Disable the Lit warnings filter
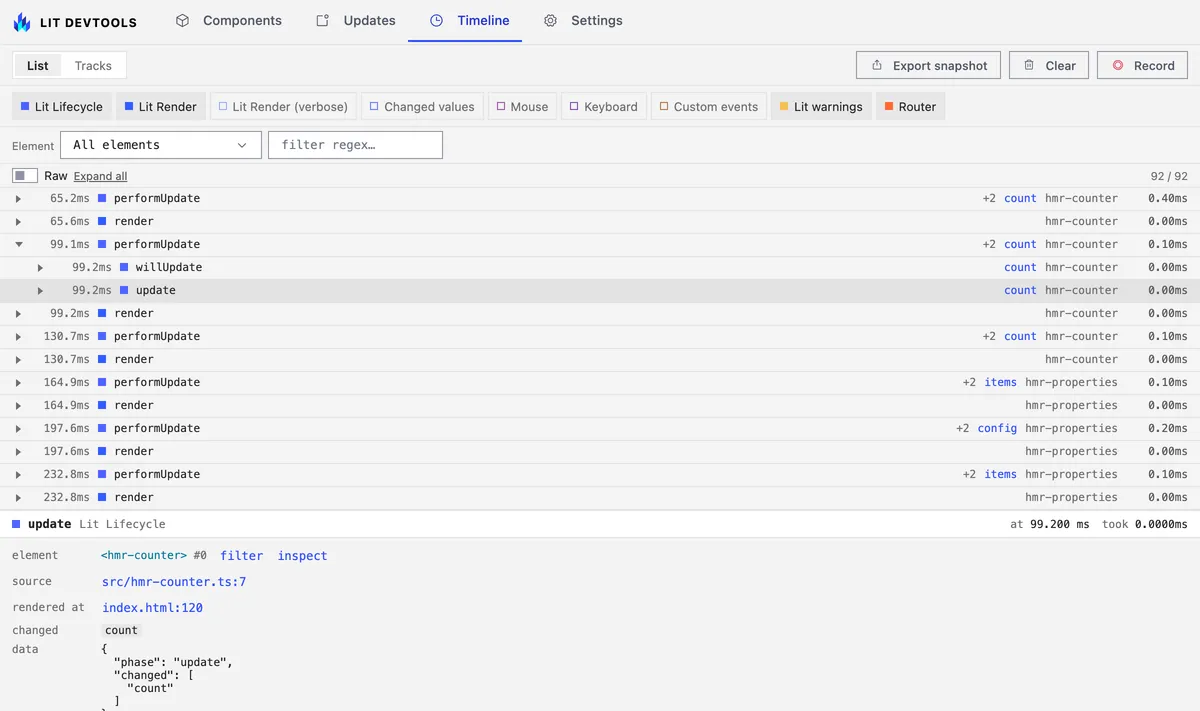The image size is (1200, 711). [x=821, y=107]
